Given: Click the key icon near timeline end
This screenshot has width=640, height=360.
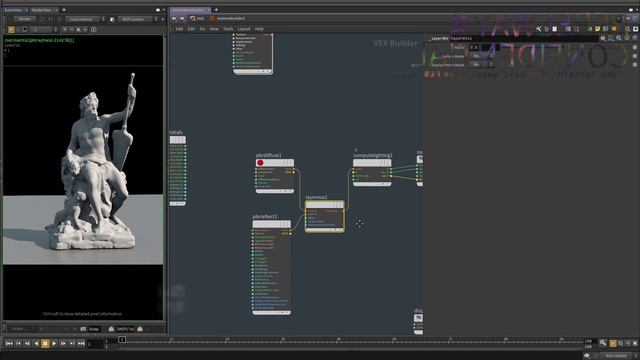Looking at the screenshot, I should [x=603, y=343].
